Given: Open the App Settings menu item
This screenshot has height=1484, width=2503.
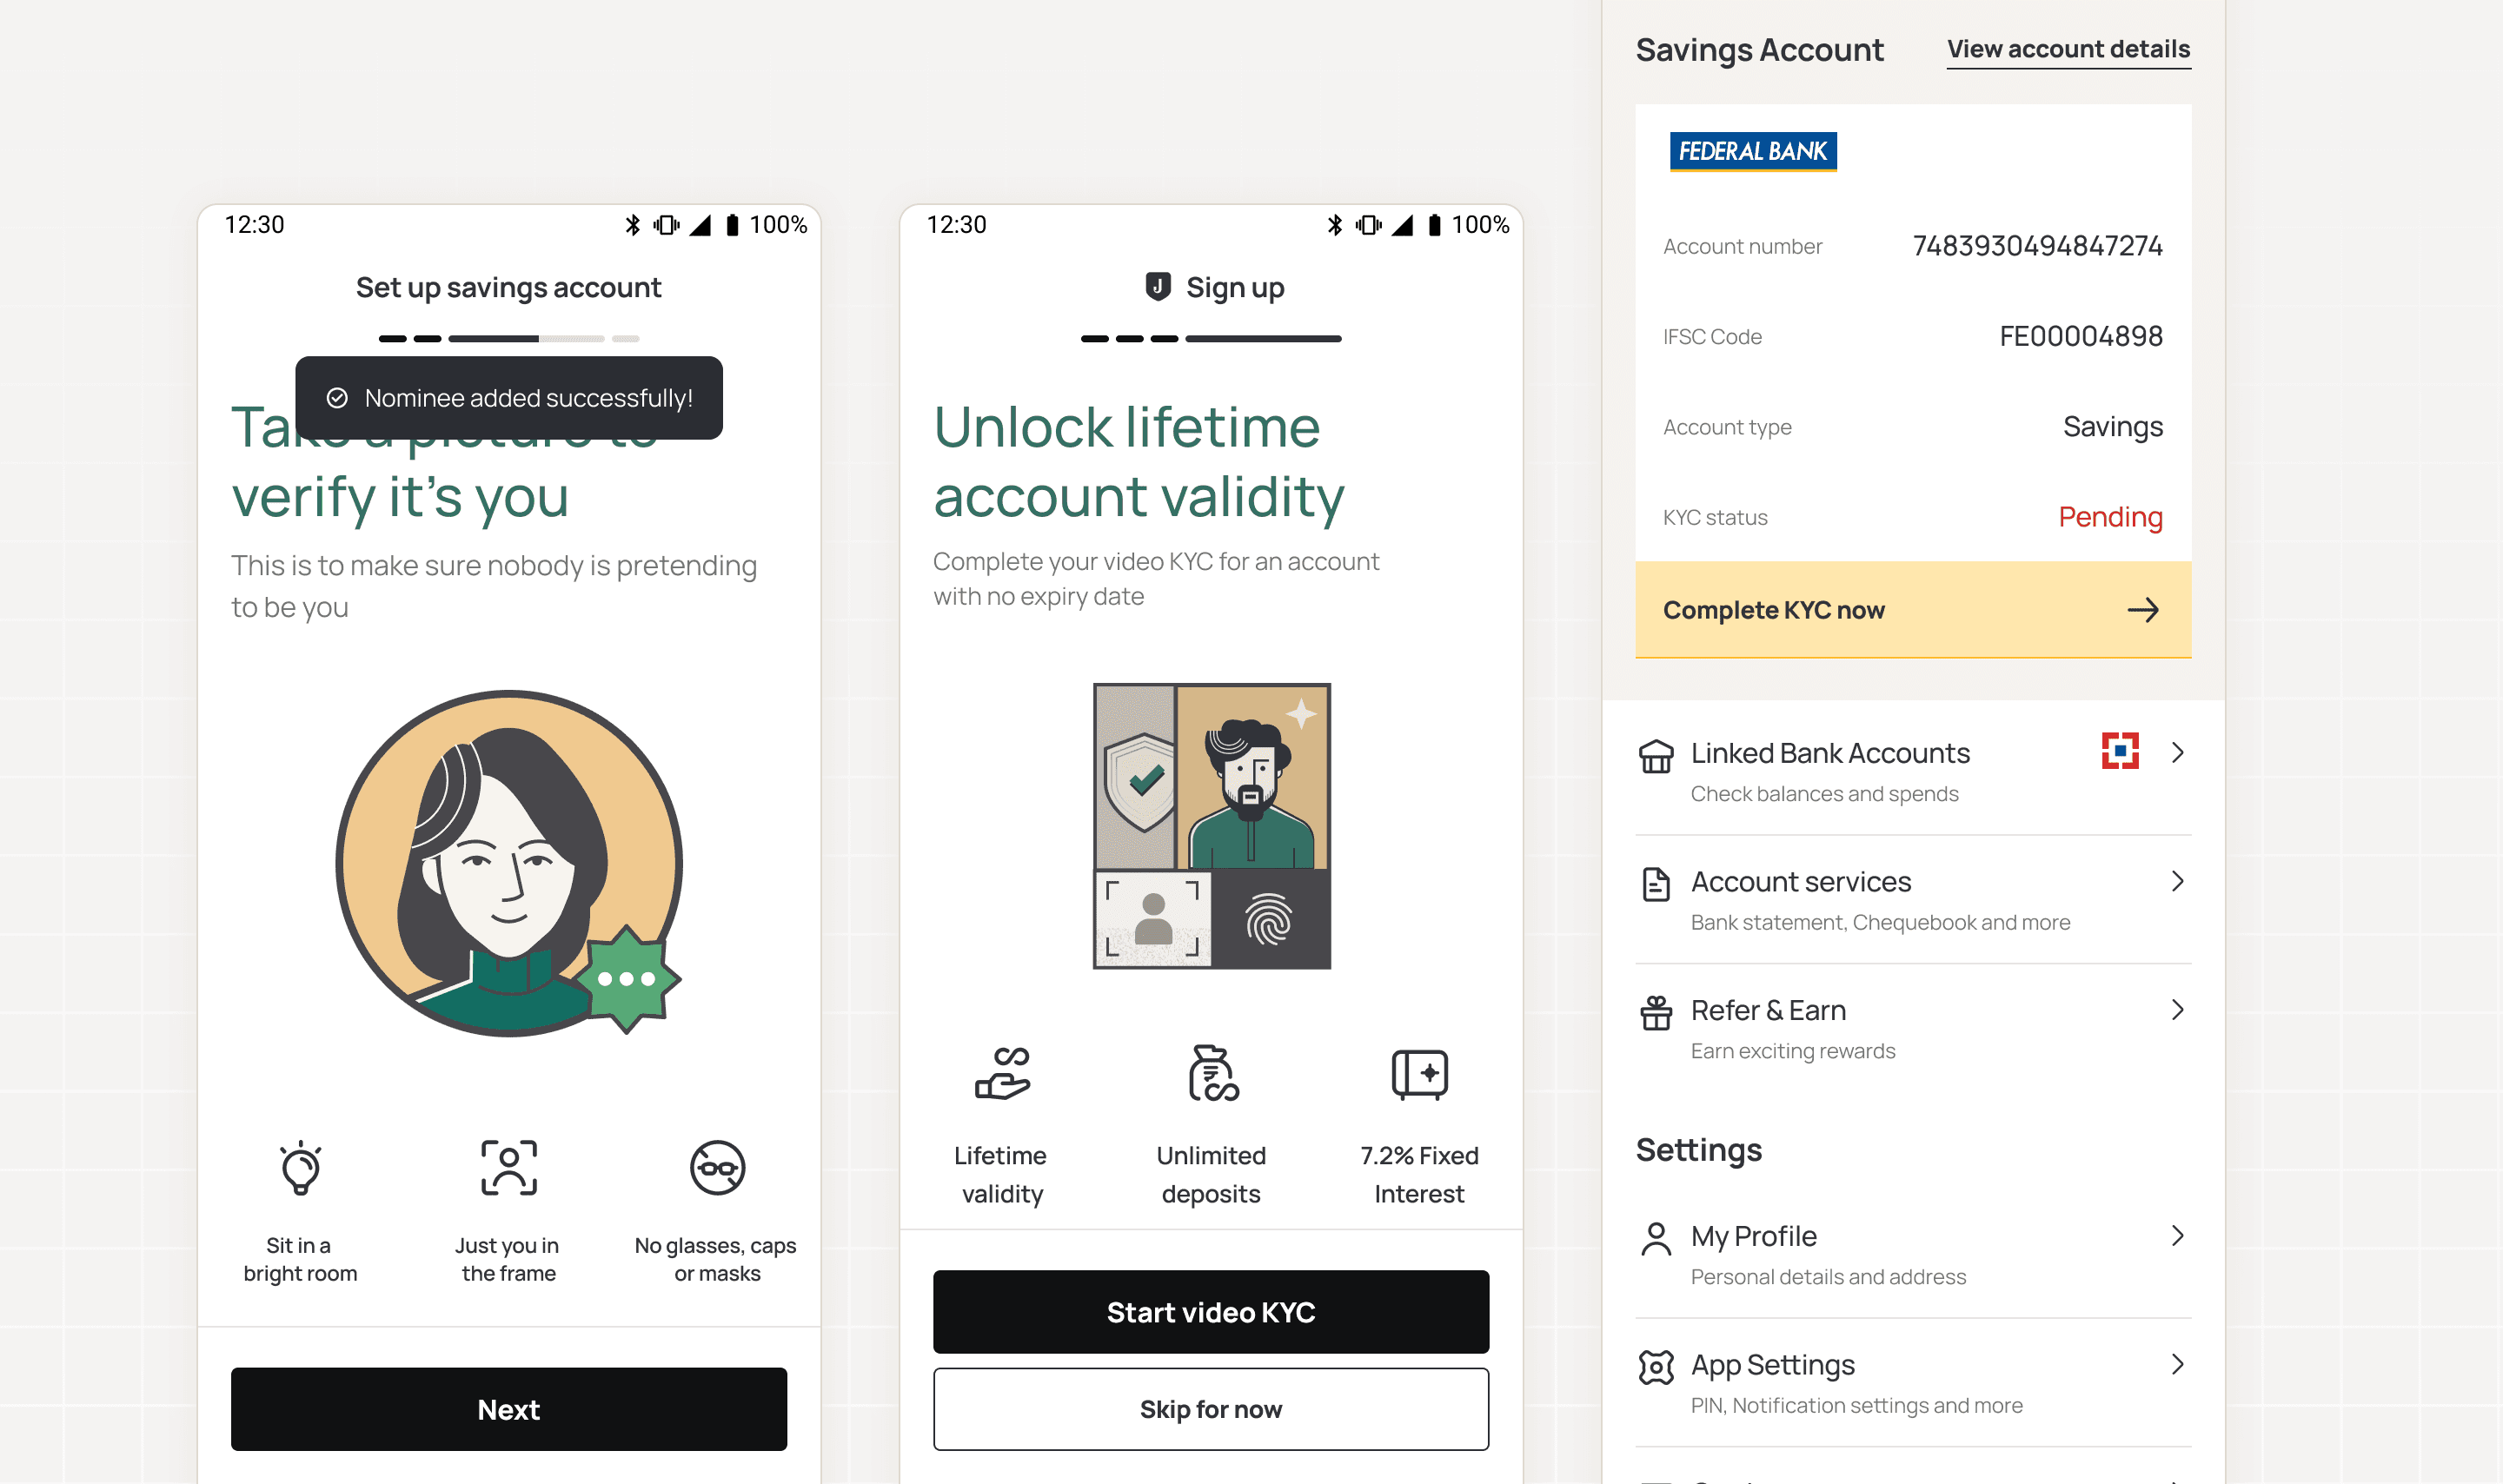Looking at the screenshot, I should 1913,1383.
